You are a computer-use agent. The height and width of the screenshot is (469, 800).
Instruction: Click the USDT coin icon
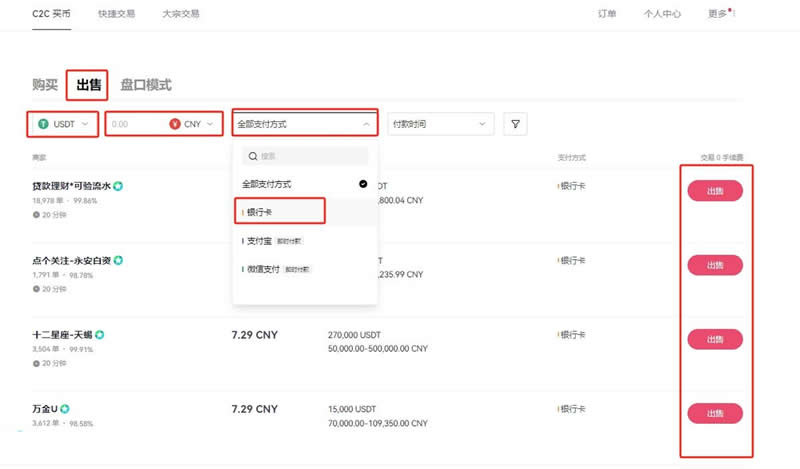coord(43,125)
